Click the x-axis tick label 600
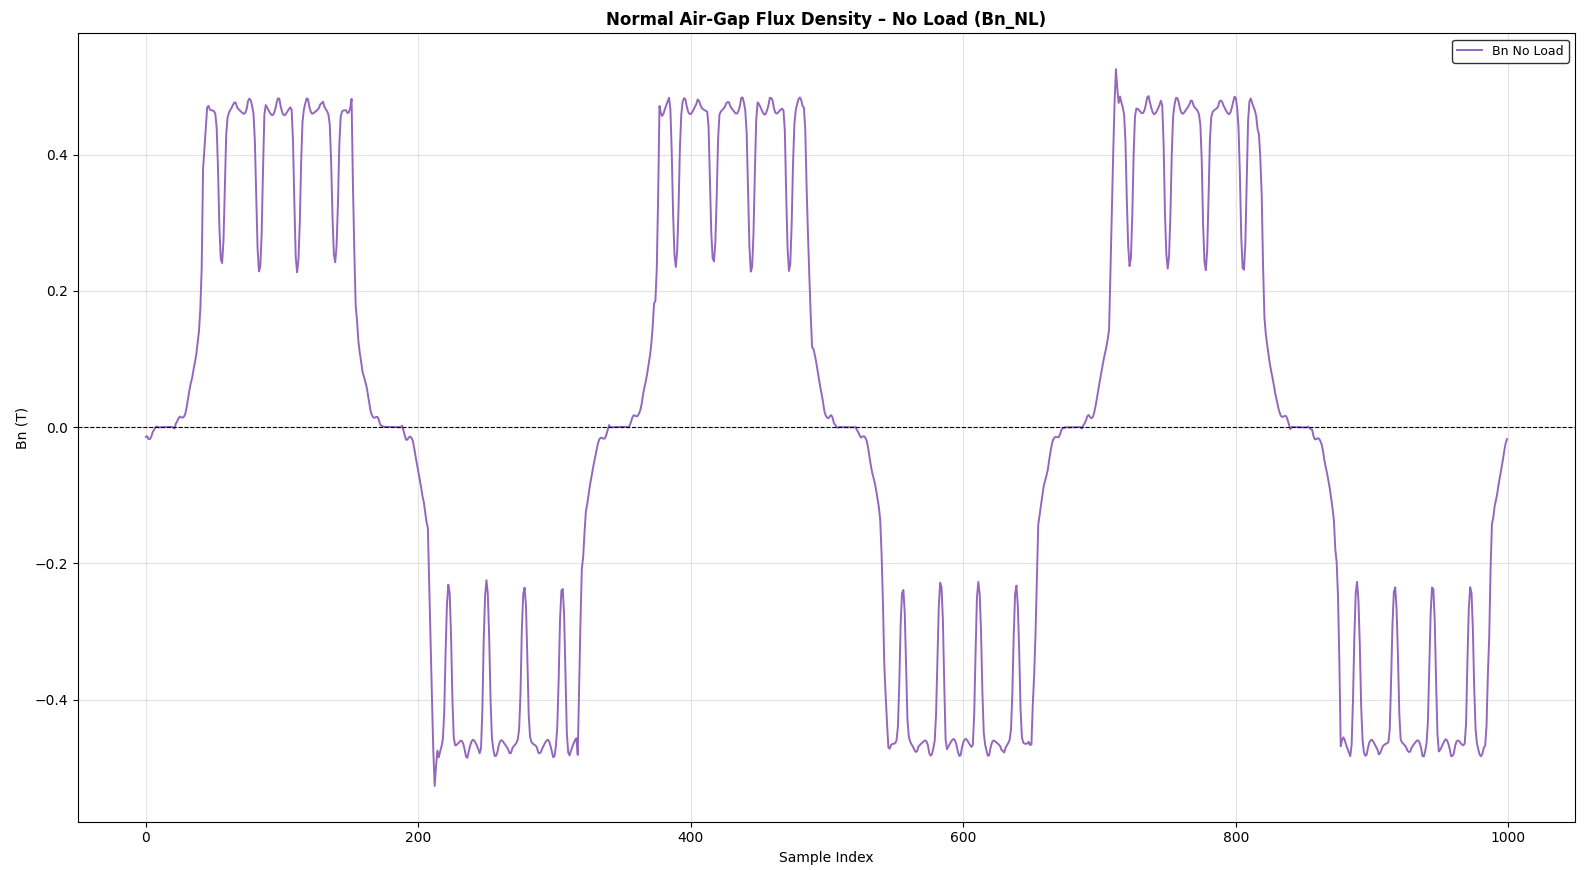Image resolution: width=1589 pixels, height=870 pixels. [963, 838]
